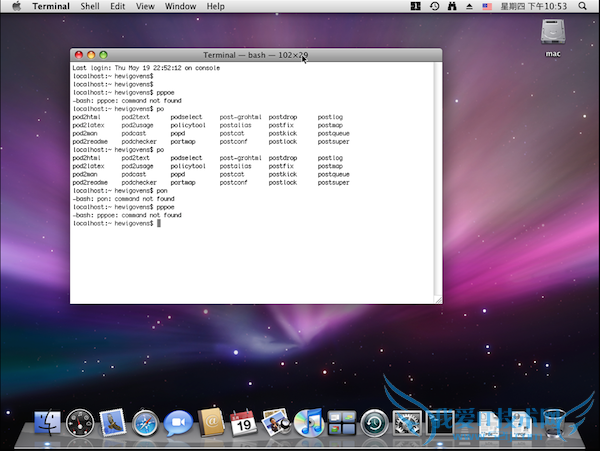Open the Apple menu
This screenshot has width=600, height=451.
(x=16, y=6)
